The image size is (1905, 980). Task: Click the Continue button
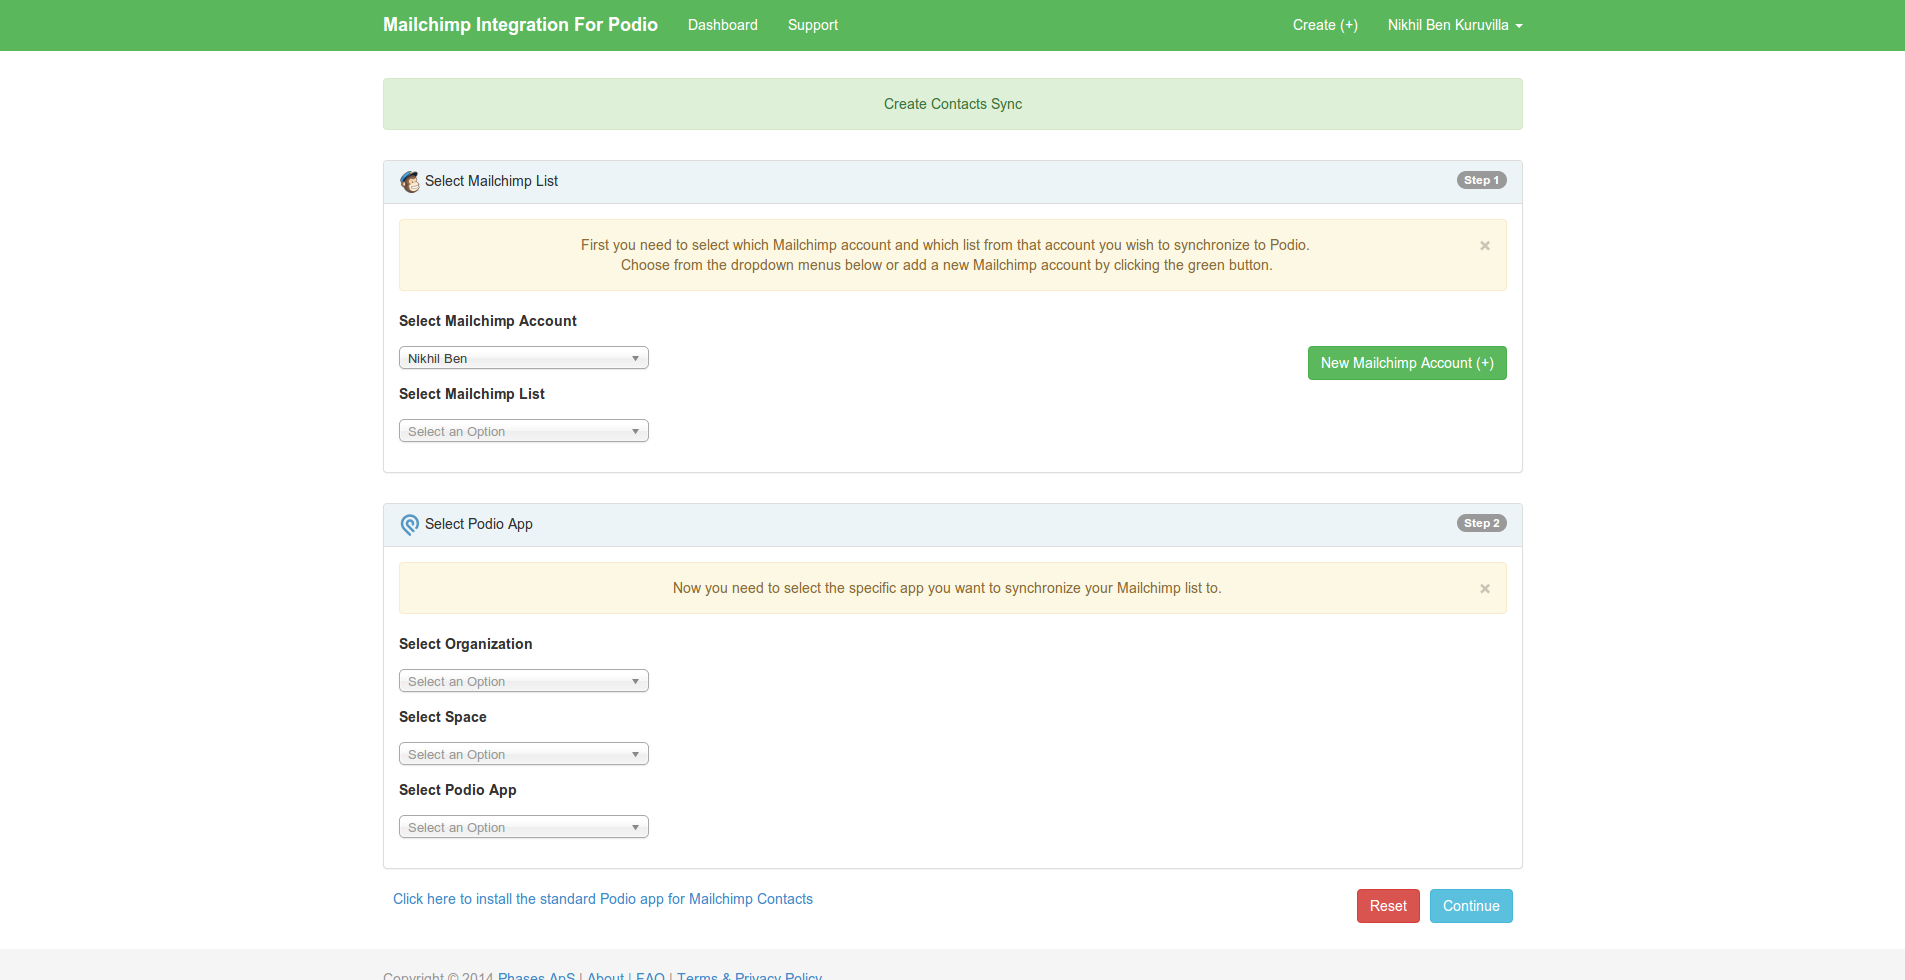click(x=1470, y=906)
